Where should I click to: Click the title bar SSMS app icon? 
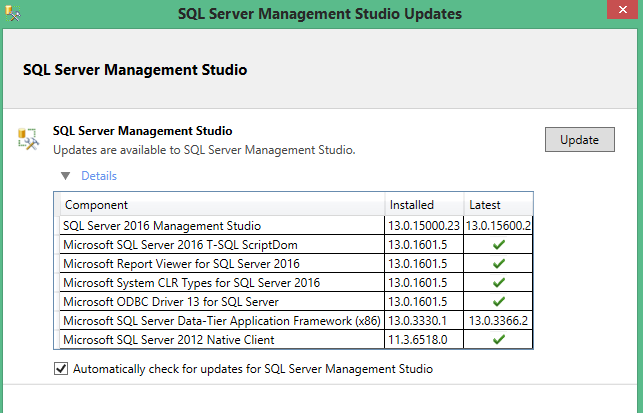(x=13, y=14)
